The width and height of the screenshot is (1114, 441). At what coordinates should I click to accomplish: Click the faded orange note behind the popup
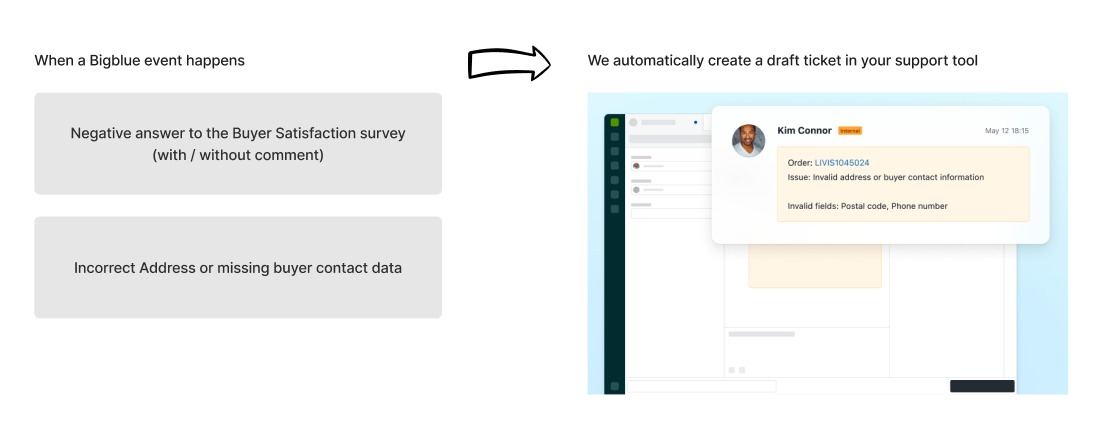pos(815,266)
